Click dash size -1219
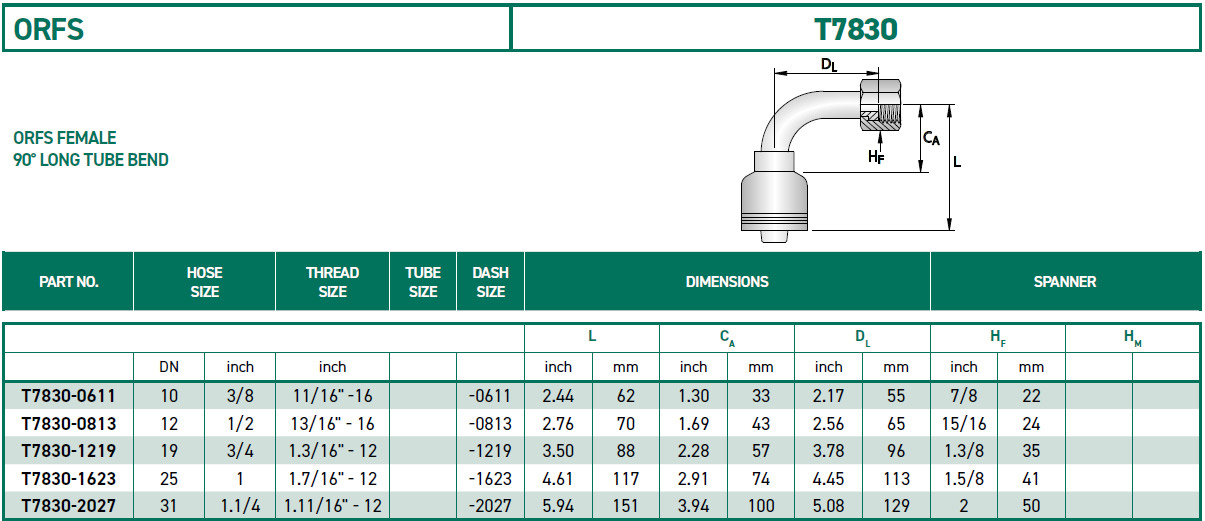Screen dimensions: 1205x521 pyautogui.click(x=490, y=451)
